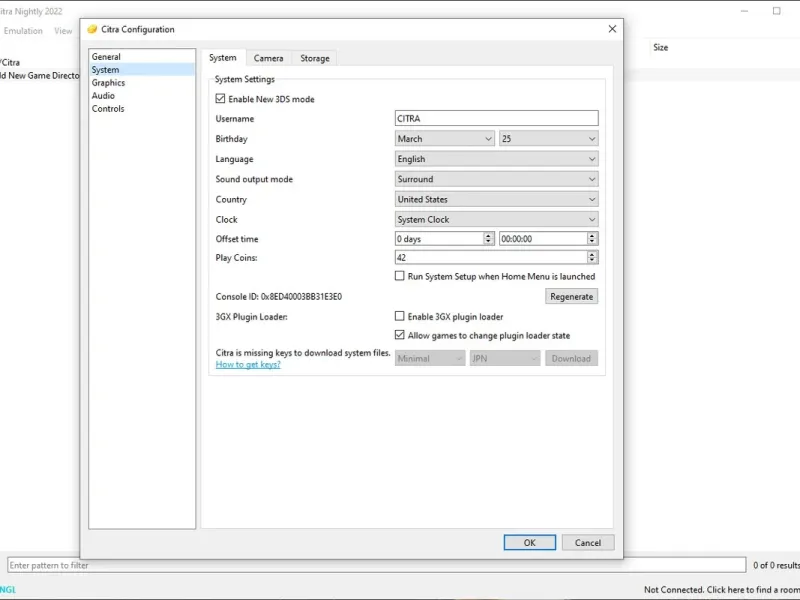Open the birthday month dropdown showing March

coord(444,139)
